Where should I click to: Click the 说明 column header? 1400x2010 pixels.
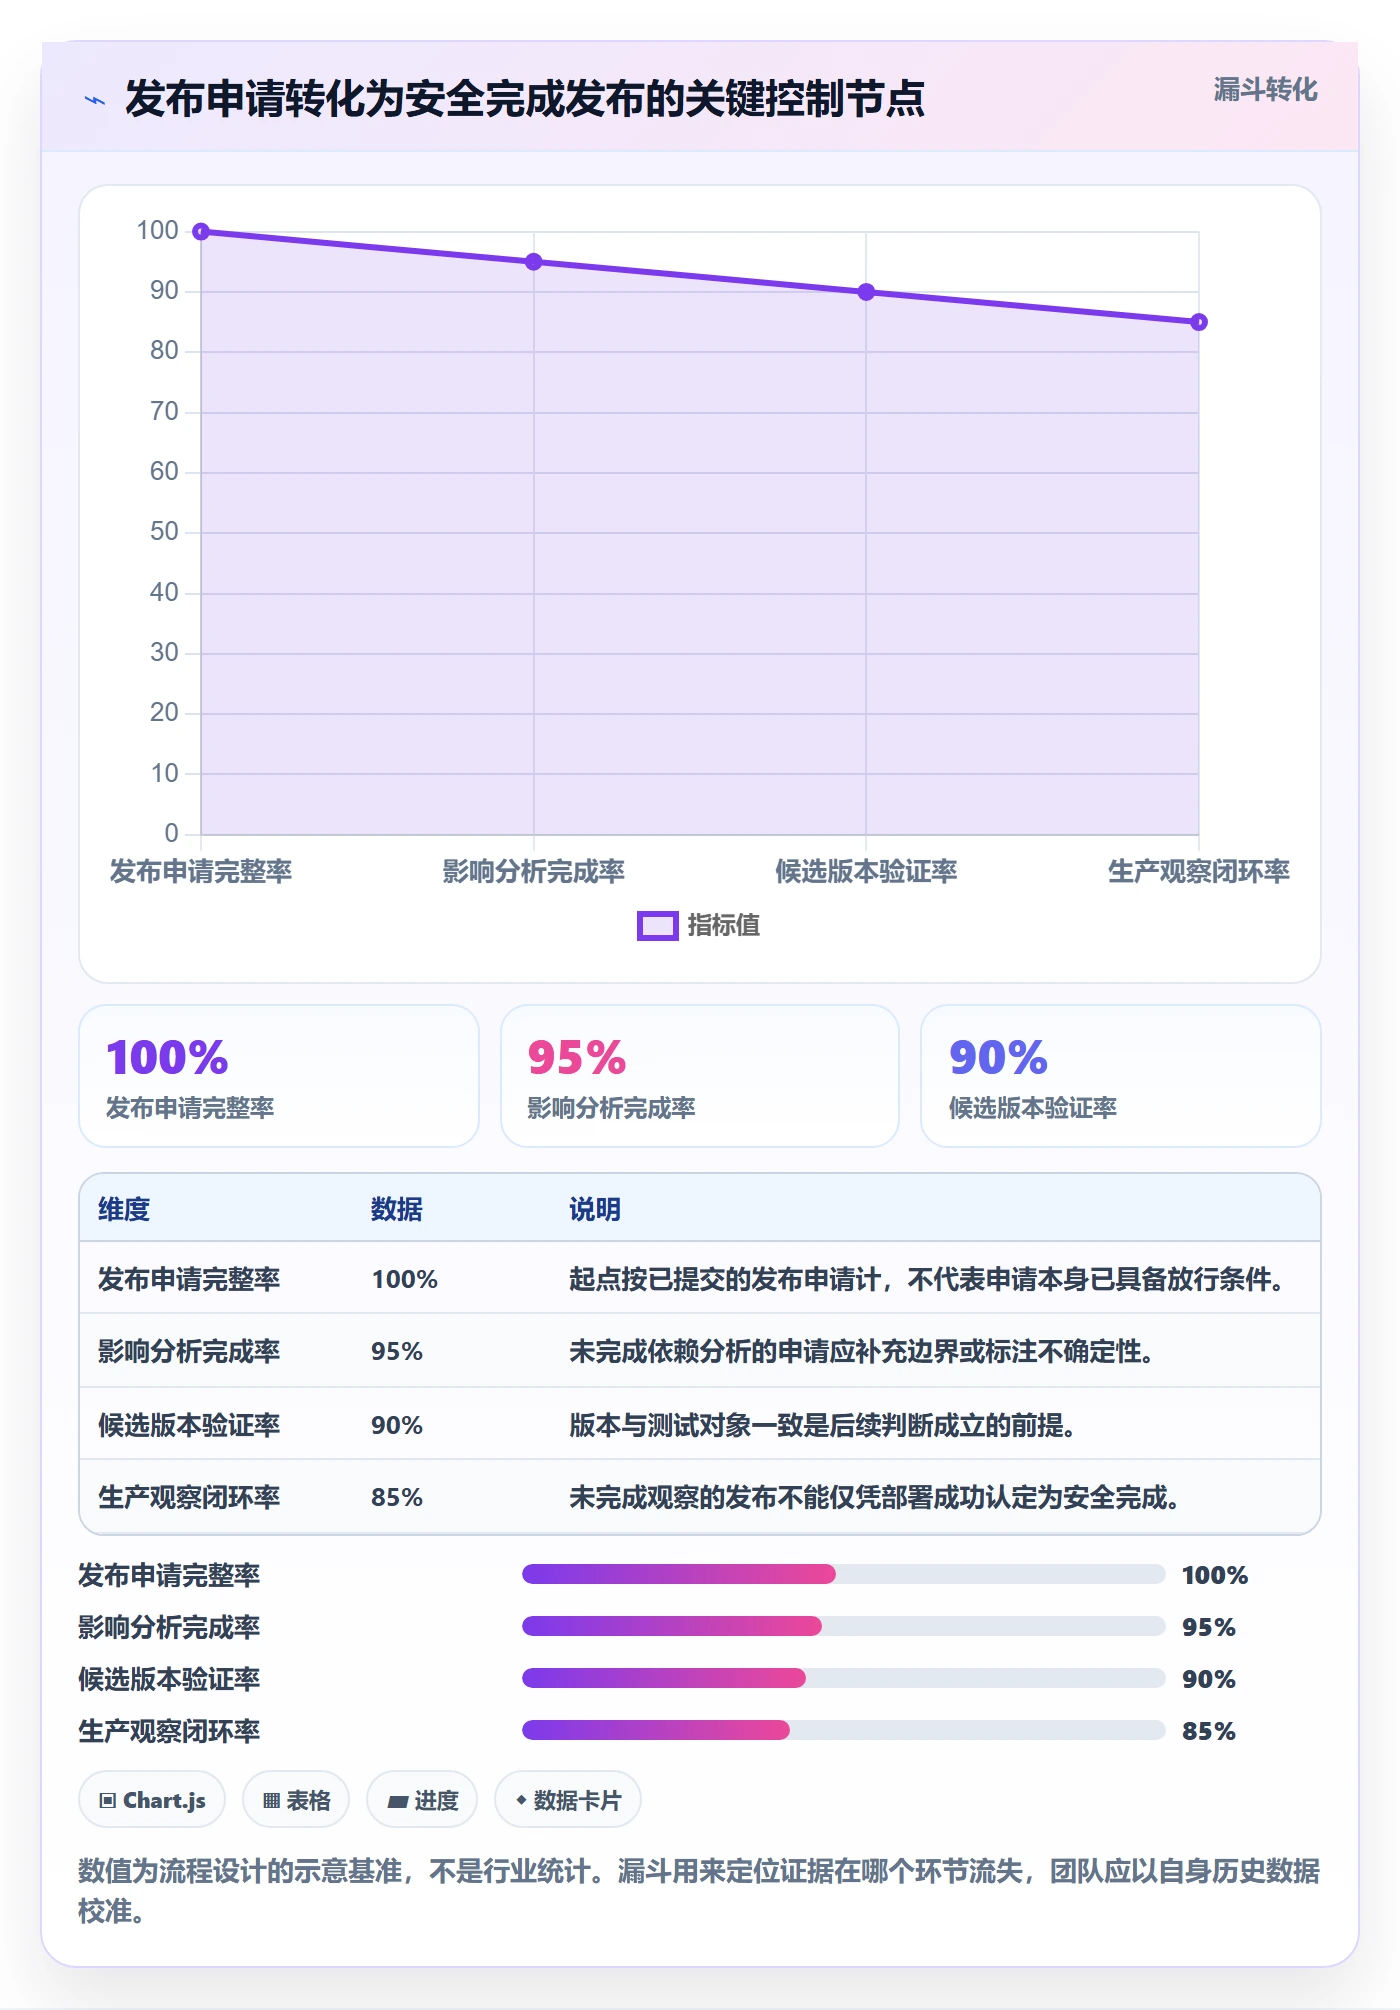pos(595,1209)
